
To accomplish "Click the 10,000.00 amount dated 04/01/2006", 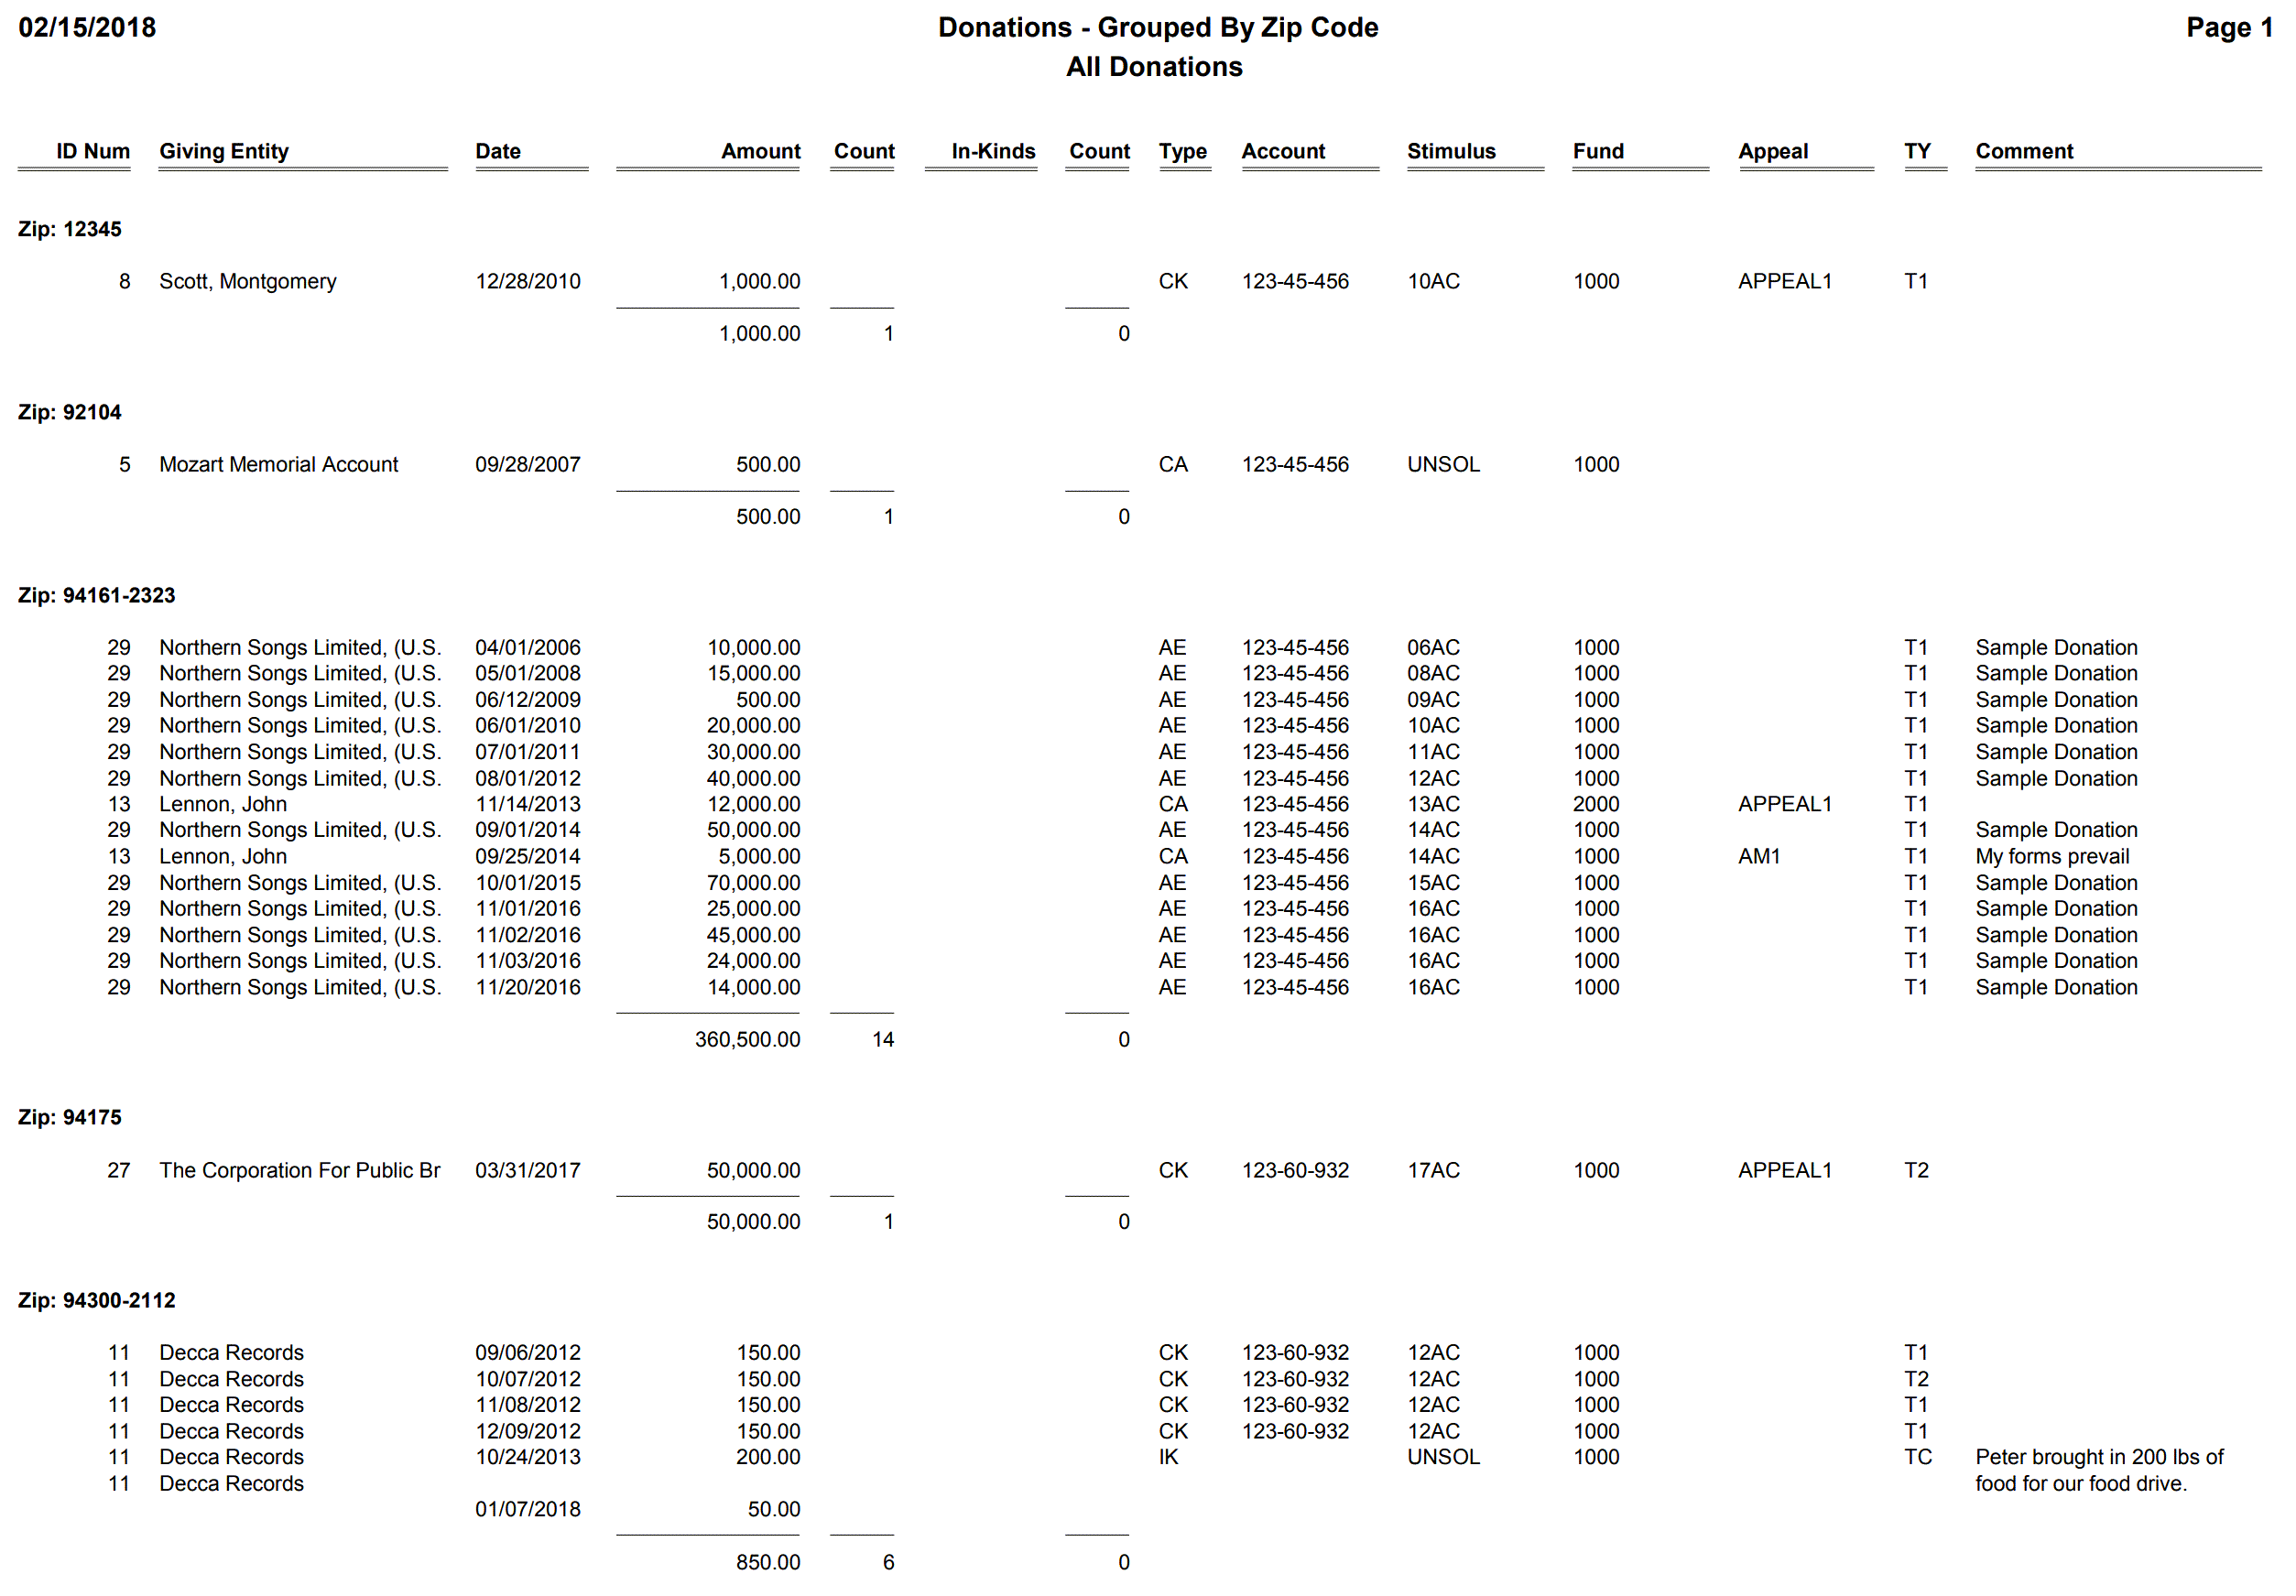I will 754,648.
